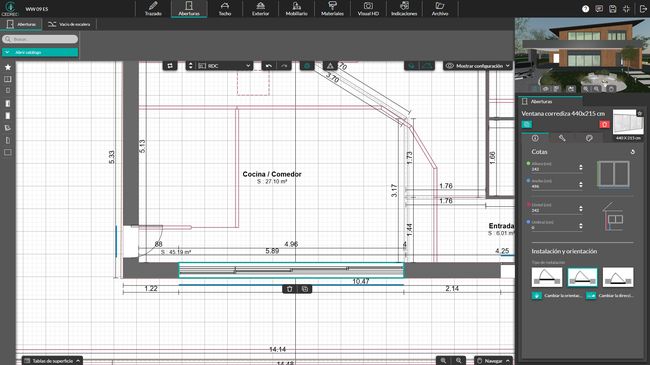Open the Tablas de superficie button
The height and width of the screenshot is (365, 650).
[x=52, y=361]
